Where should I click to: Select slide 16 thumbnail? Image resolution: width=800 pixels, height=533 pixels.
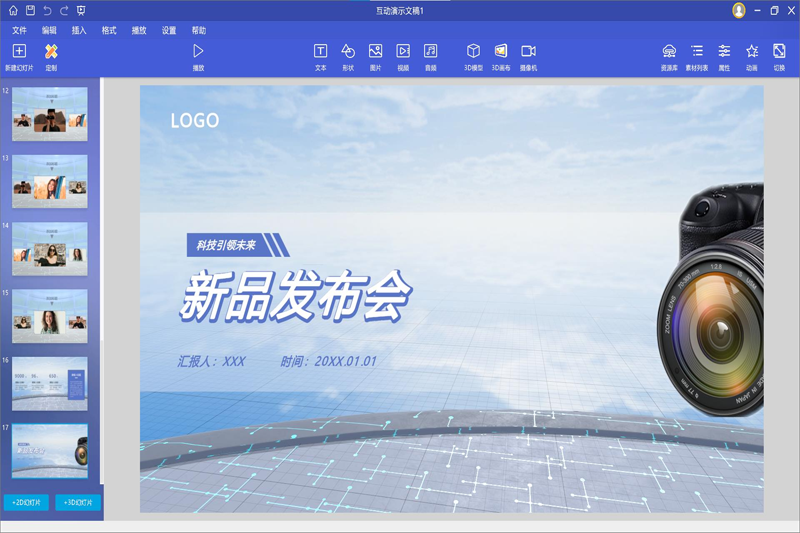(x=49, y=384)
